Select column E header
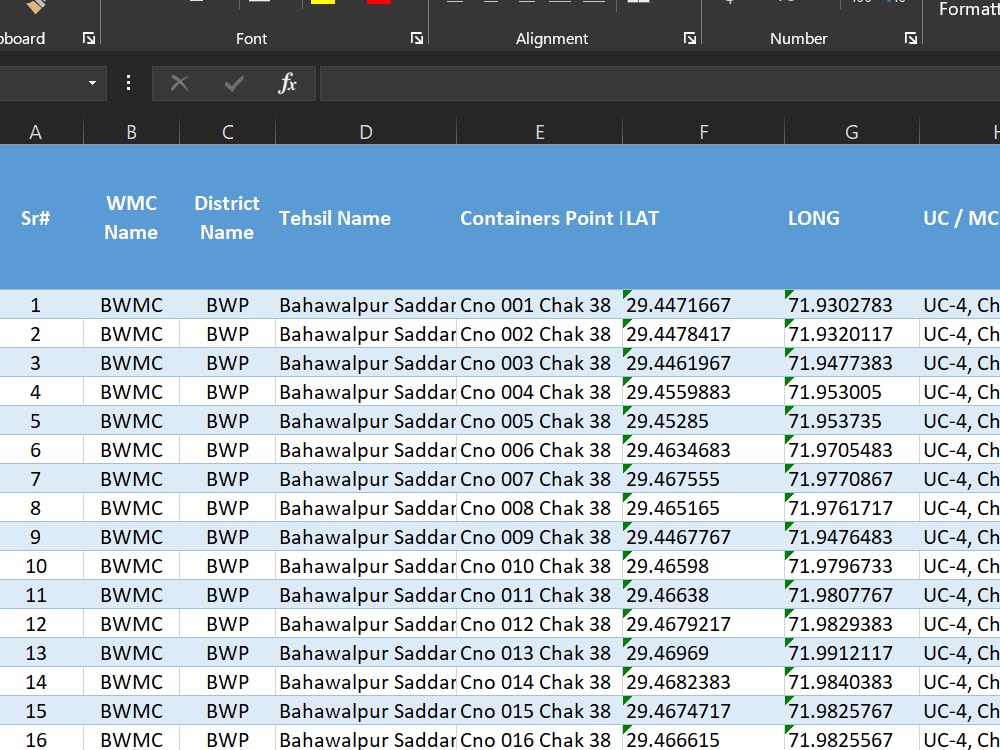Screen dimensions: 1000x750 pyautogui.click(x=540, y=133)
